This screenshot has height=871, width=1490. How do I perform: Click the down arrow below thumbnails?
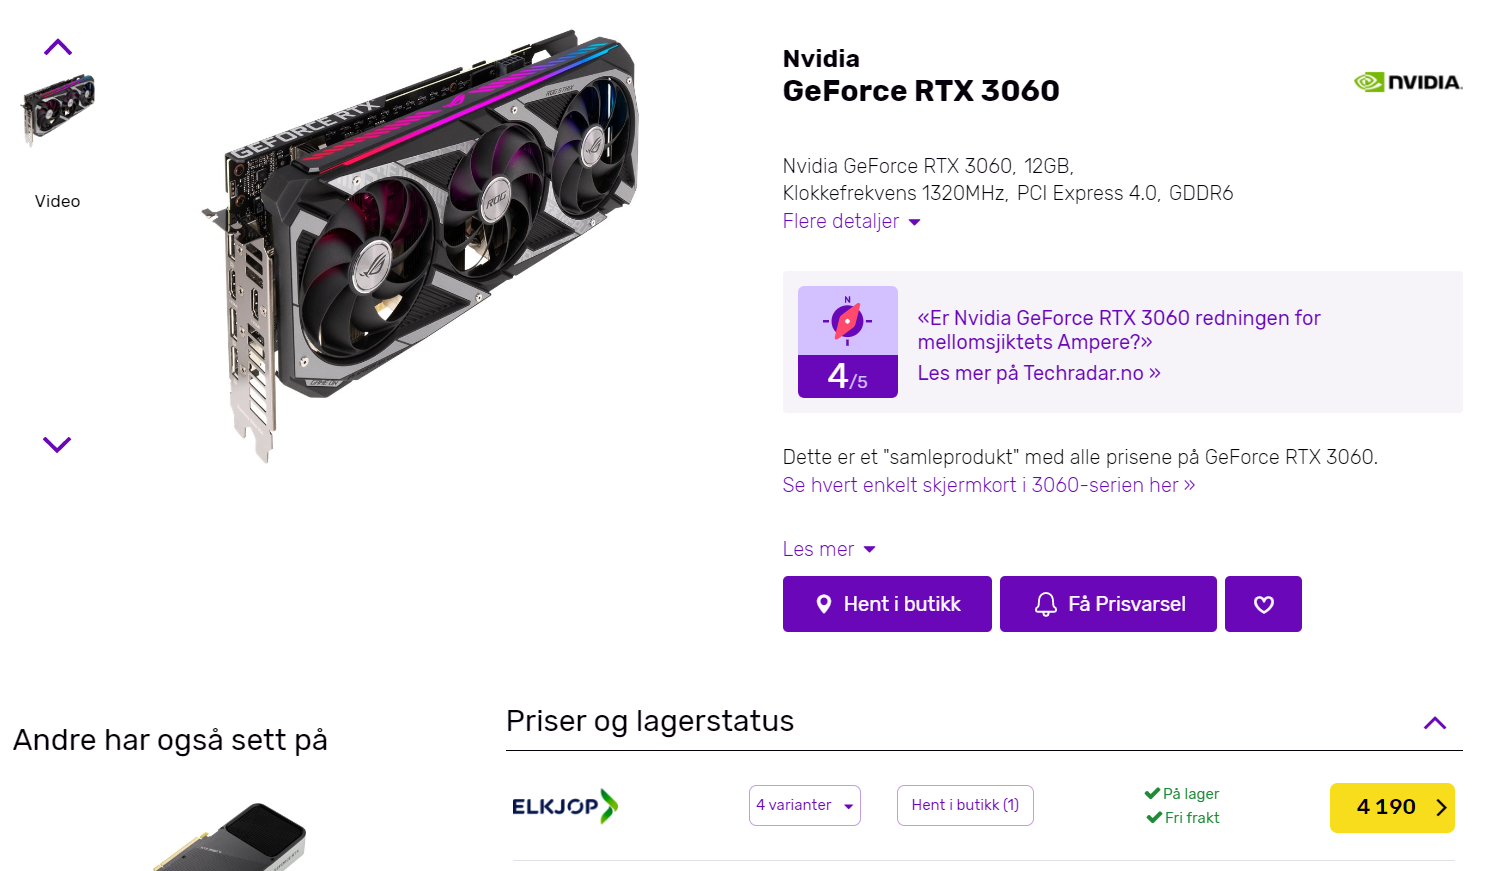click(57, 444)
